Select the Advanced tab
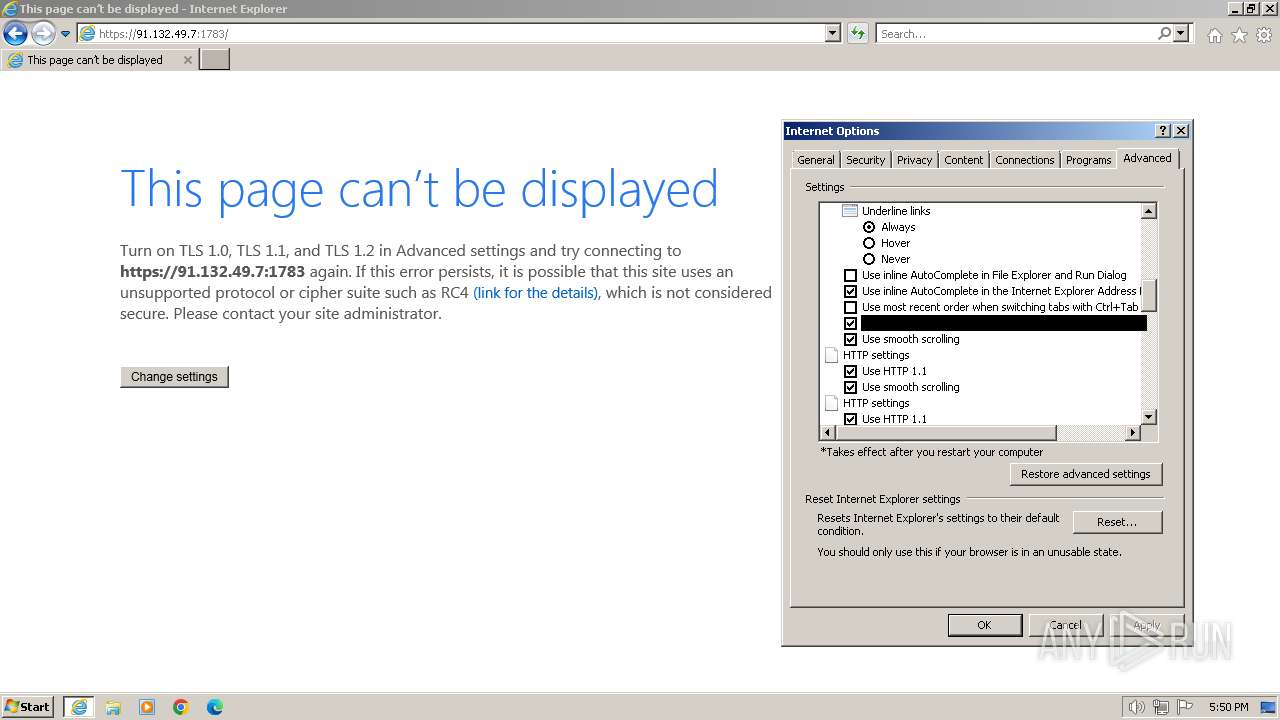The width and height of the screenshot is (1280, 720). 1147,158
